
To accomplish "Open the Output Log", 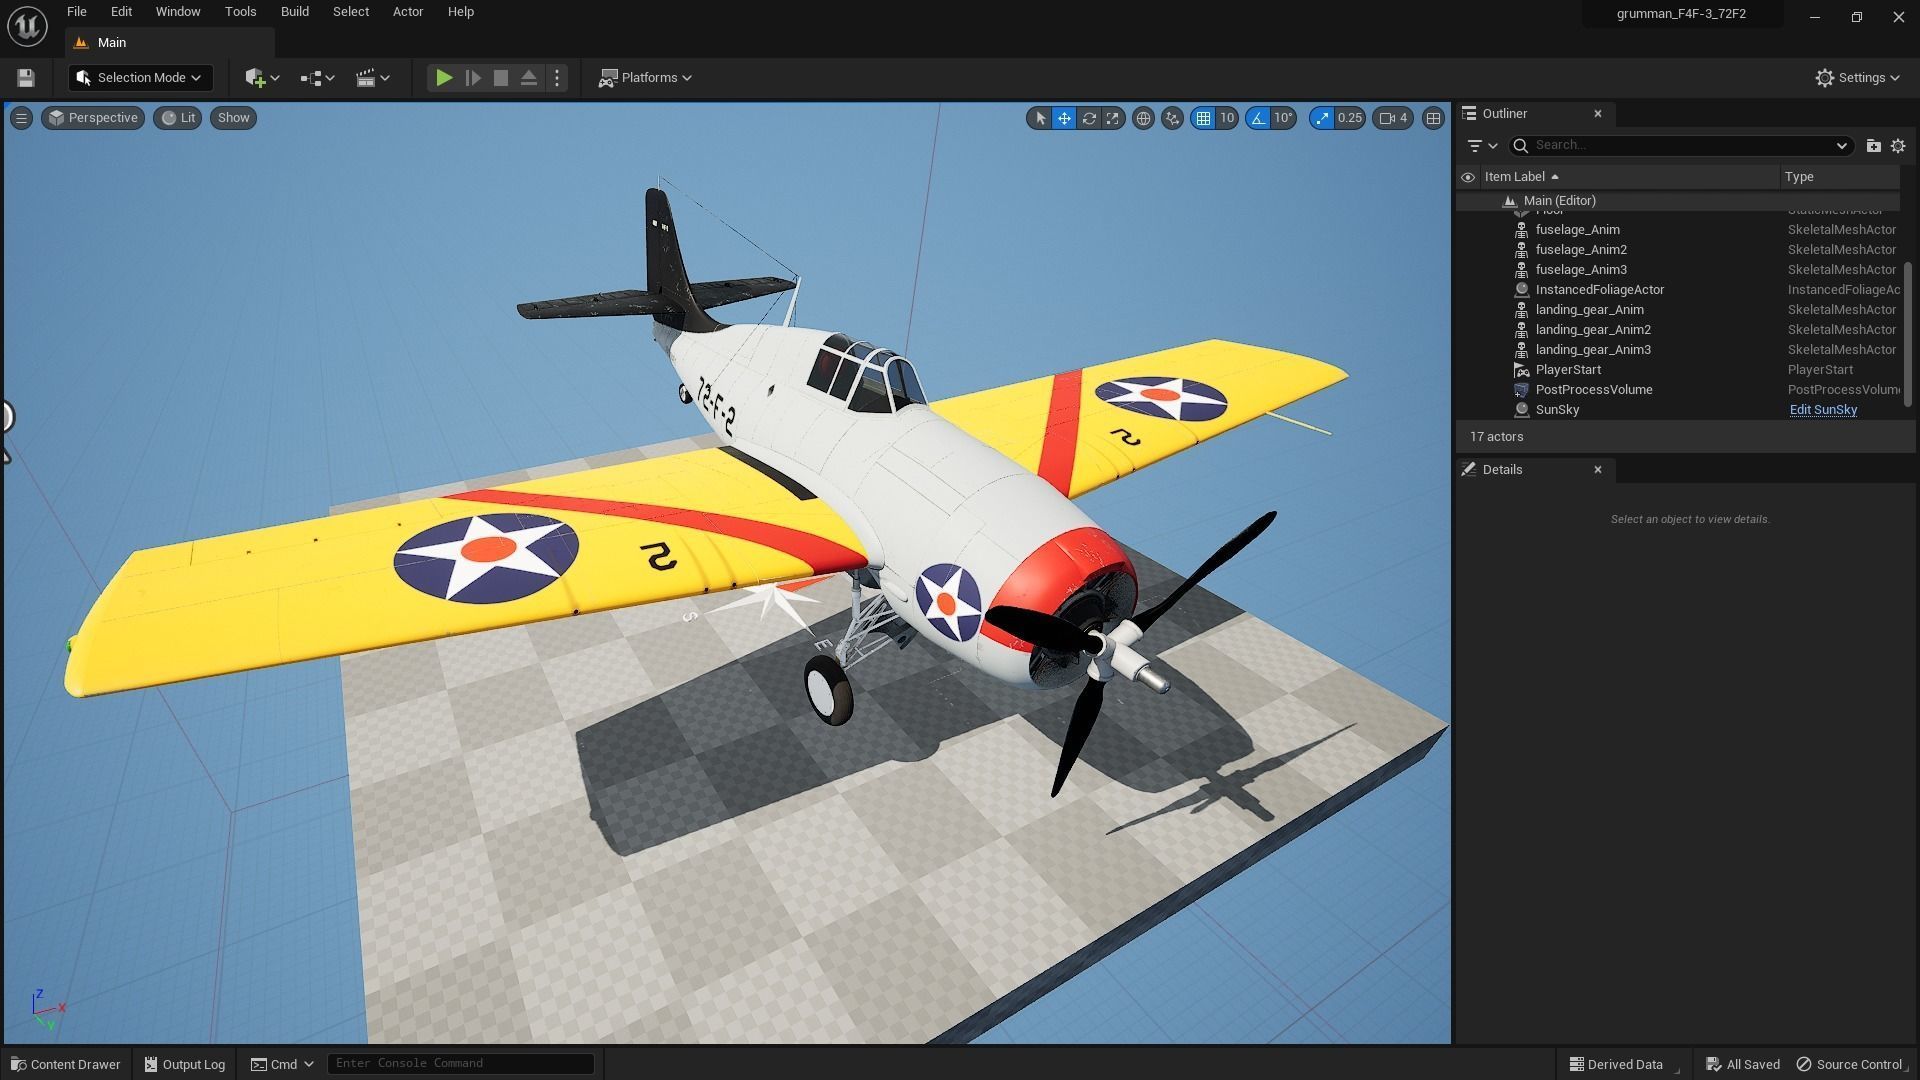I will pyautogui.click(x=185, y=1064).
